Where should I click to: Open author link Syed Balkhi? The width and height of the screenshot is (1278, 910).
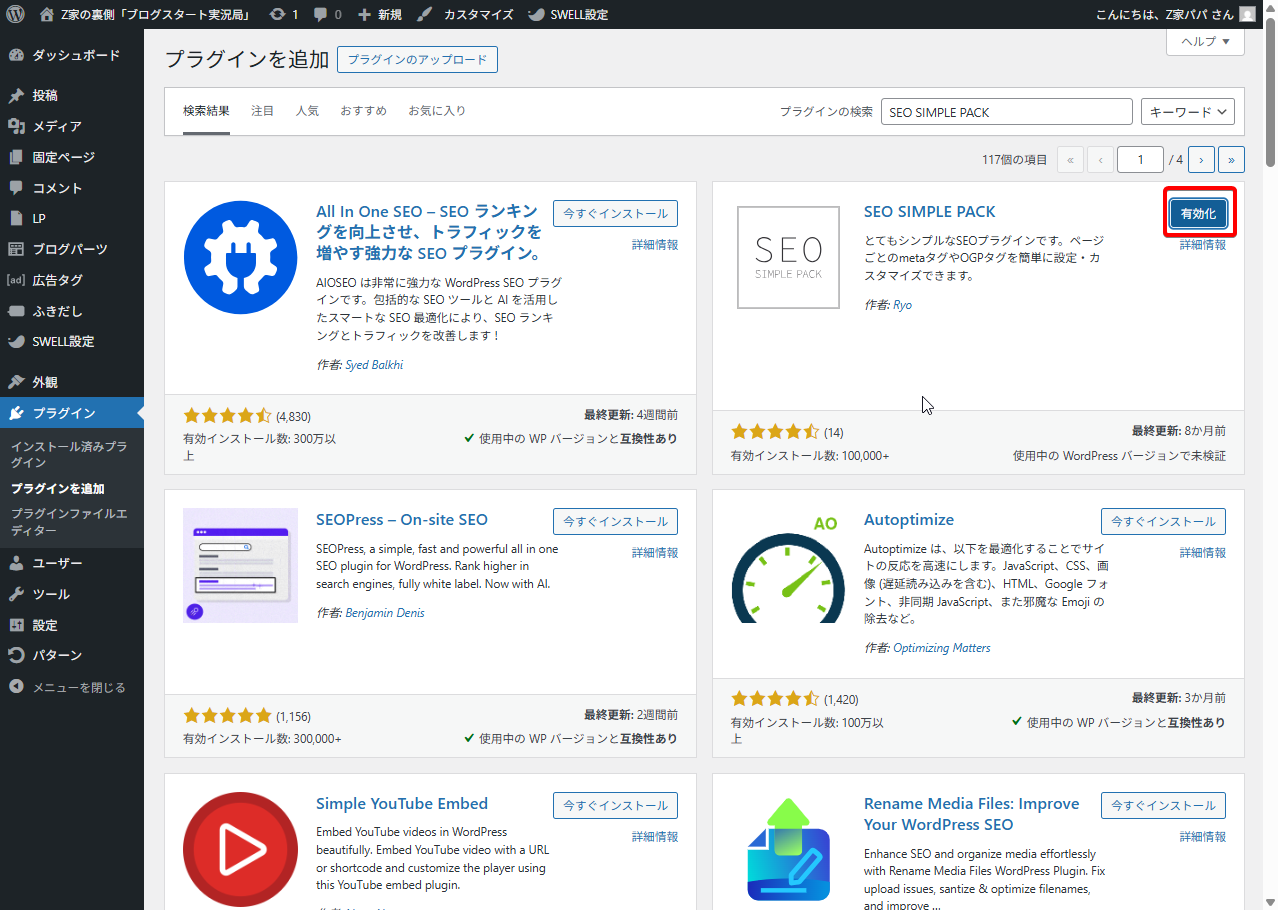[374, 365]
